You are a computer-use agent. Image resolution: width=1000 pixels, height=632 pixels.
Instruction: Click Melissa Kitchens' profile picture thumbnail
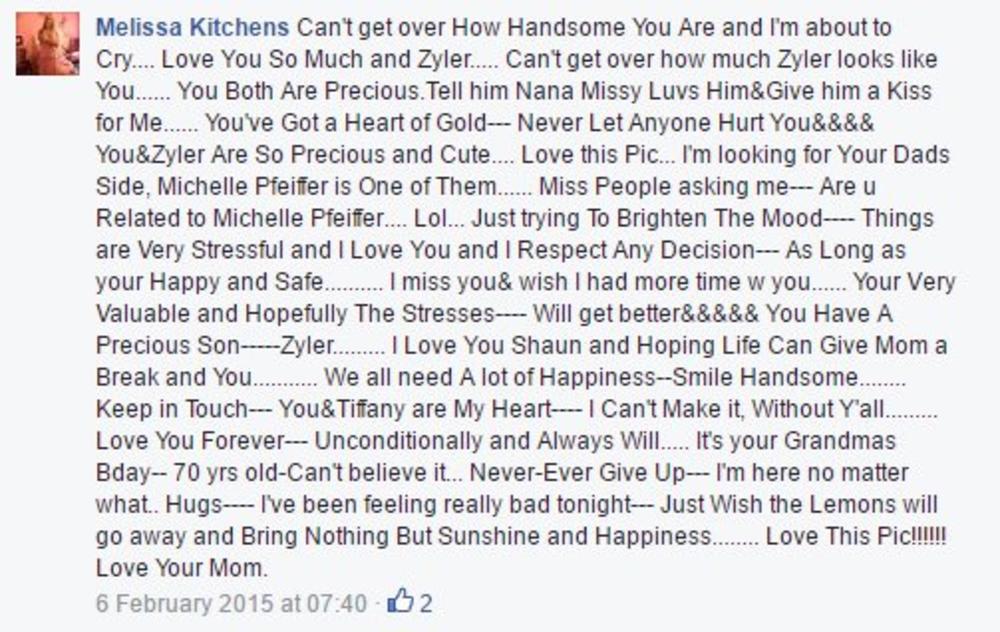[x=47, y=44]
